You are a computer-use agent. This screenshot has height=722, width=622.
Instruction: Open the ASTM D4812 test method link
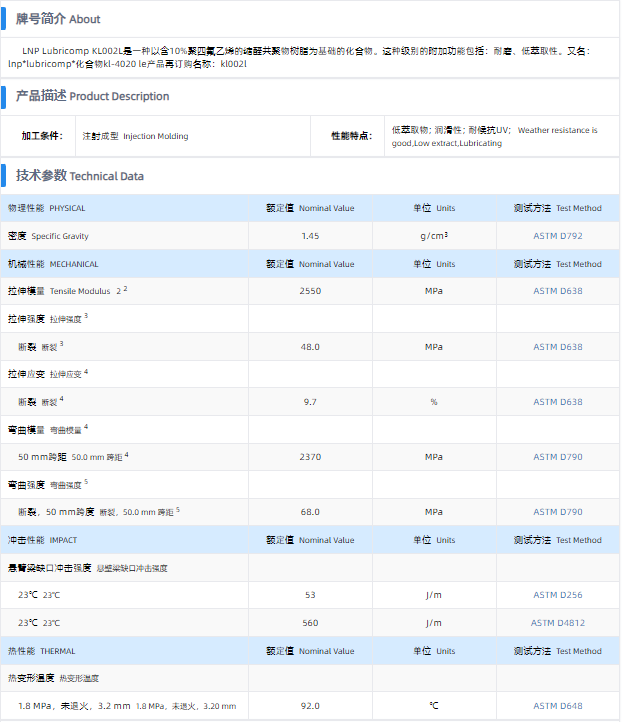557,623
